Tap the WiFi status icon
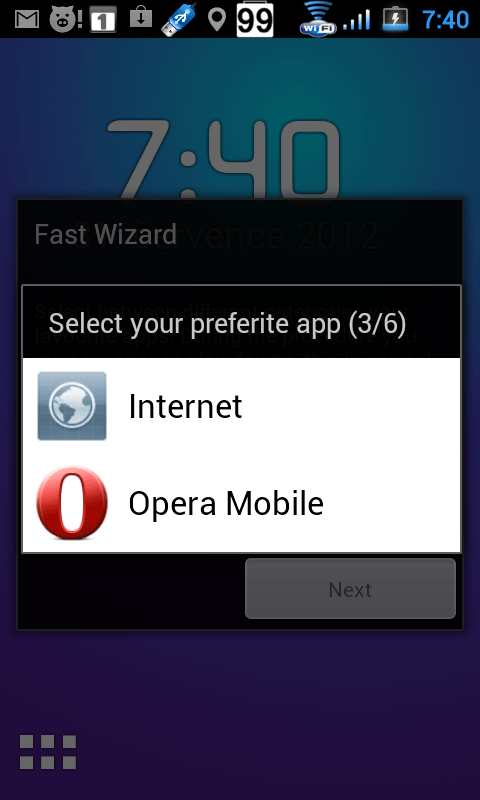The image size is (480, 800). (x=318, y=18)
